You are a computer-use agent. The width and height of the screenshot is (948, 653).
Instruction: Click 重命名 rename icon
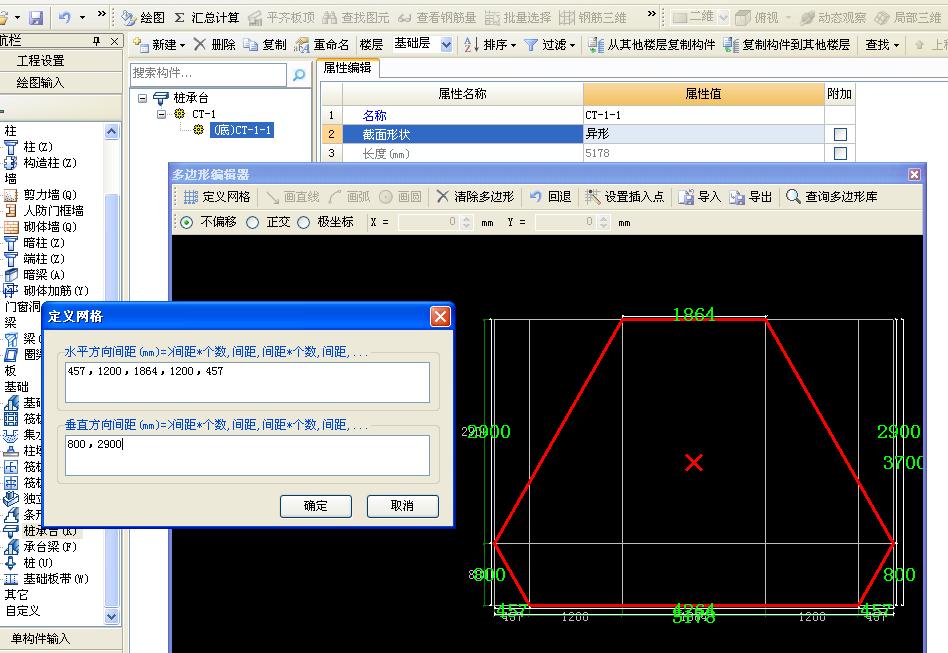pos(301,45)
